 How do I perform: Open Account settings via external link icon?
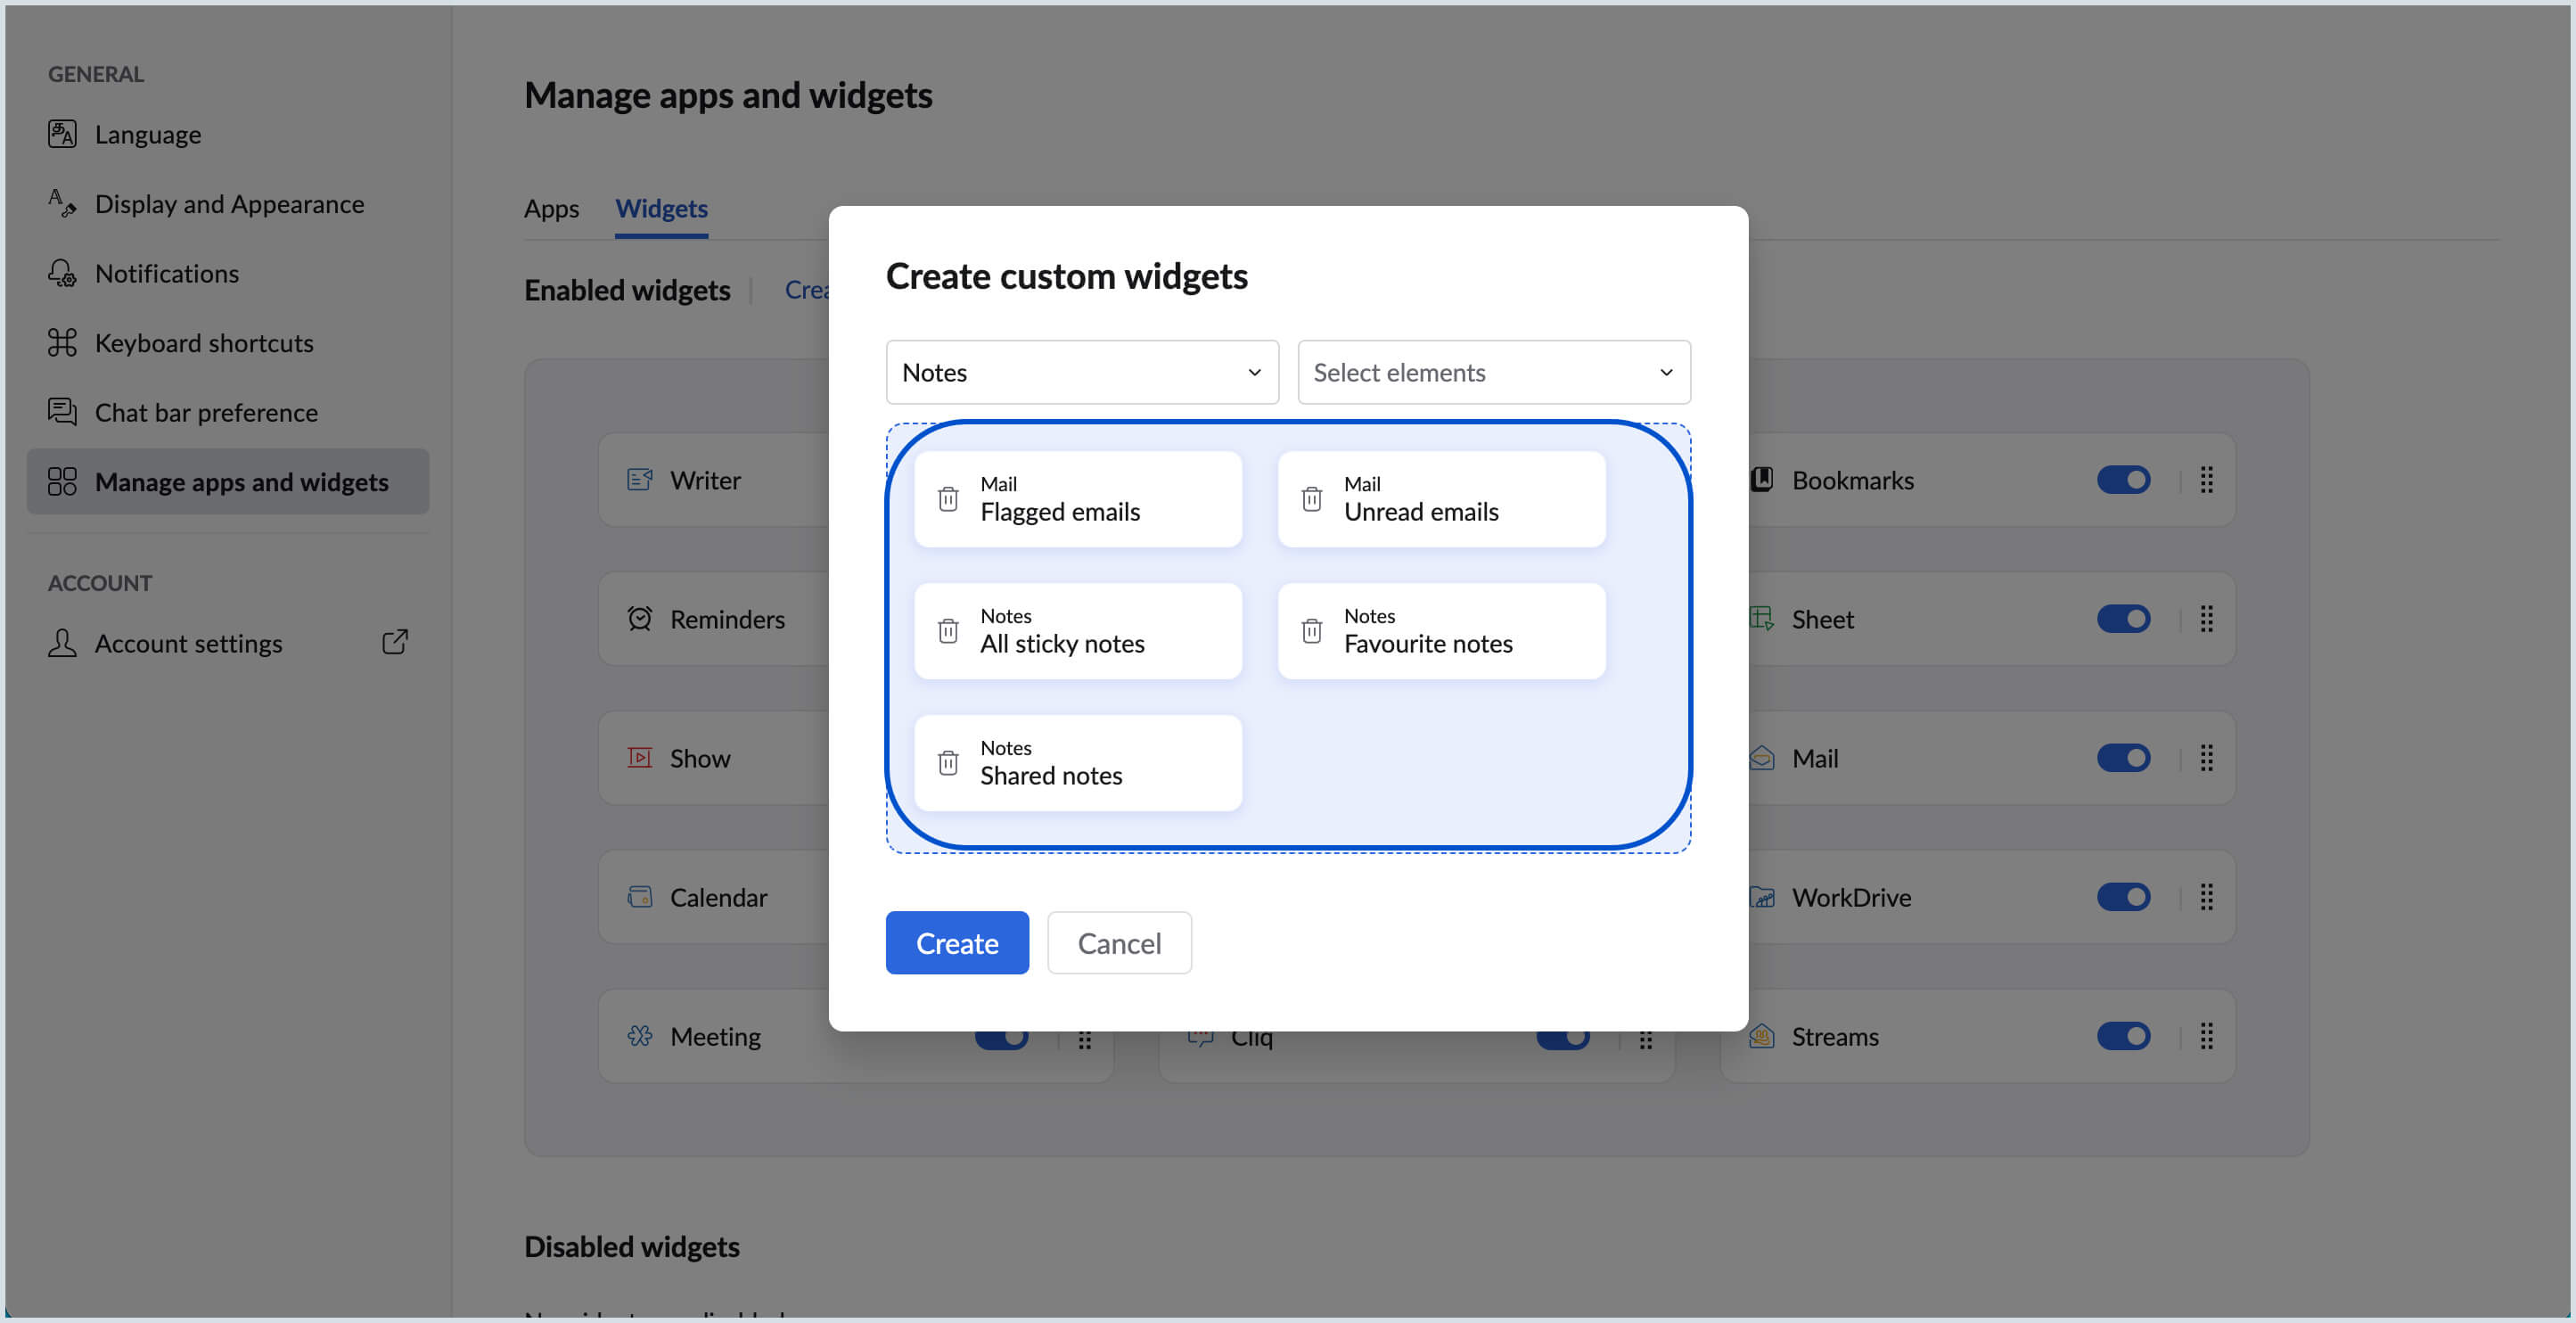click(x=395, y=642)
